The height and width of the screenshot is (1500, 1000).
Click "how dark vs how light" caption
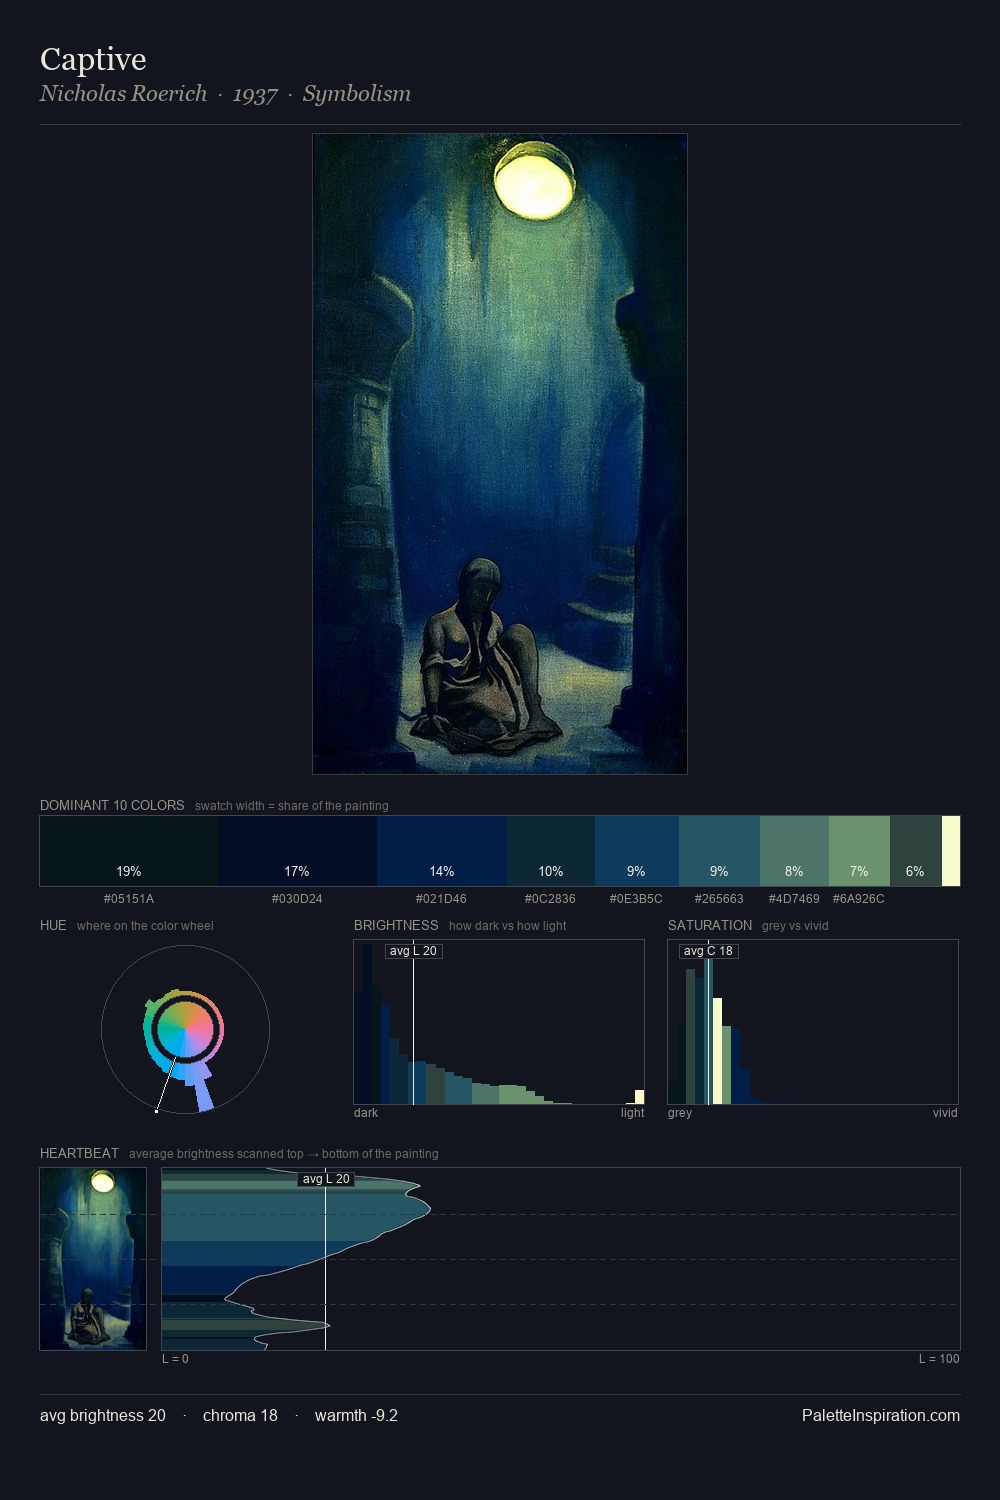point(507,926)
